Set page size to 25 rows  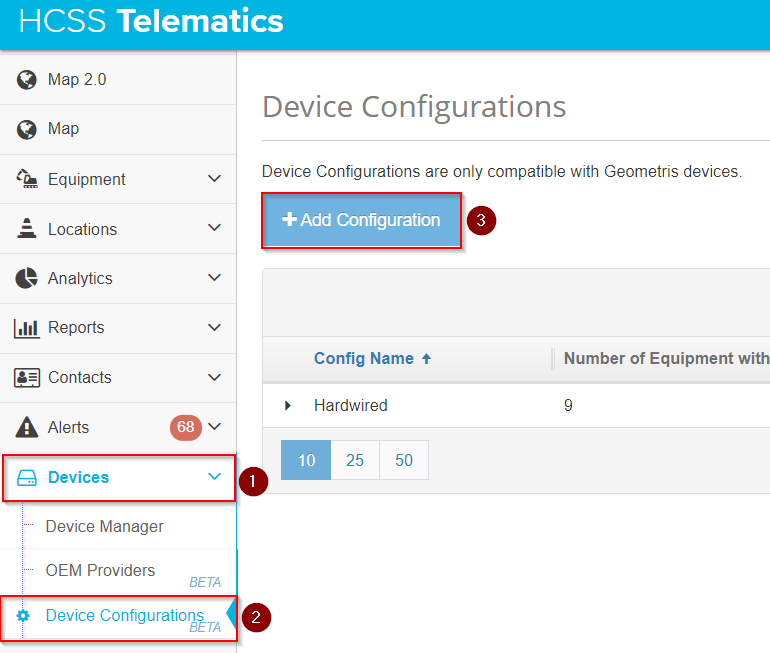coord(355,460)
